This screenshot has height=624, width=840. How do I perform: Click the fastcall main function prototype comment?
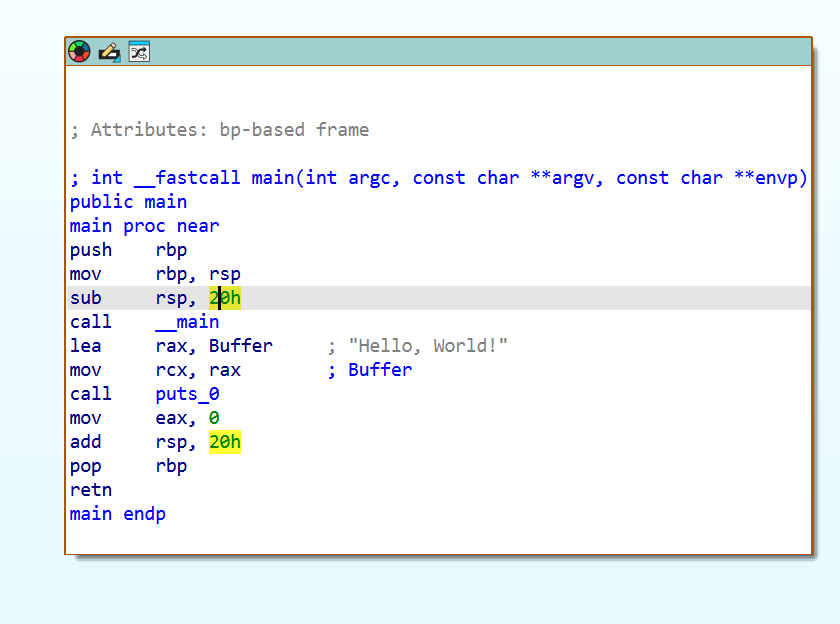pyautogui.click(x=438, y=178)
